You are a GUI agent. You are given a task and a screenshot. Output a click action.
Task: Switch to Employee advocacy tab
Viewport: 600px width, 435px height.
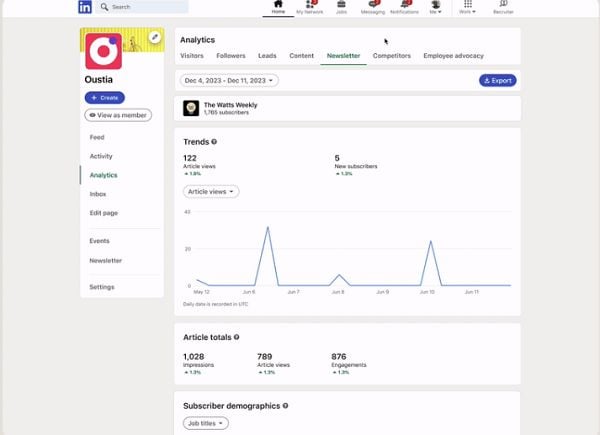[453, 56]
